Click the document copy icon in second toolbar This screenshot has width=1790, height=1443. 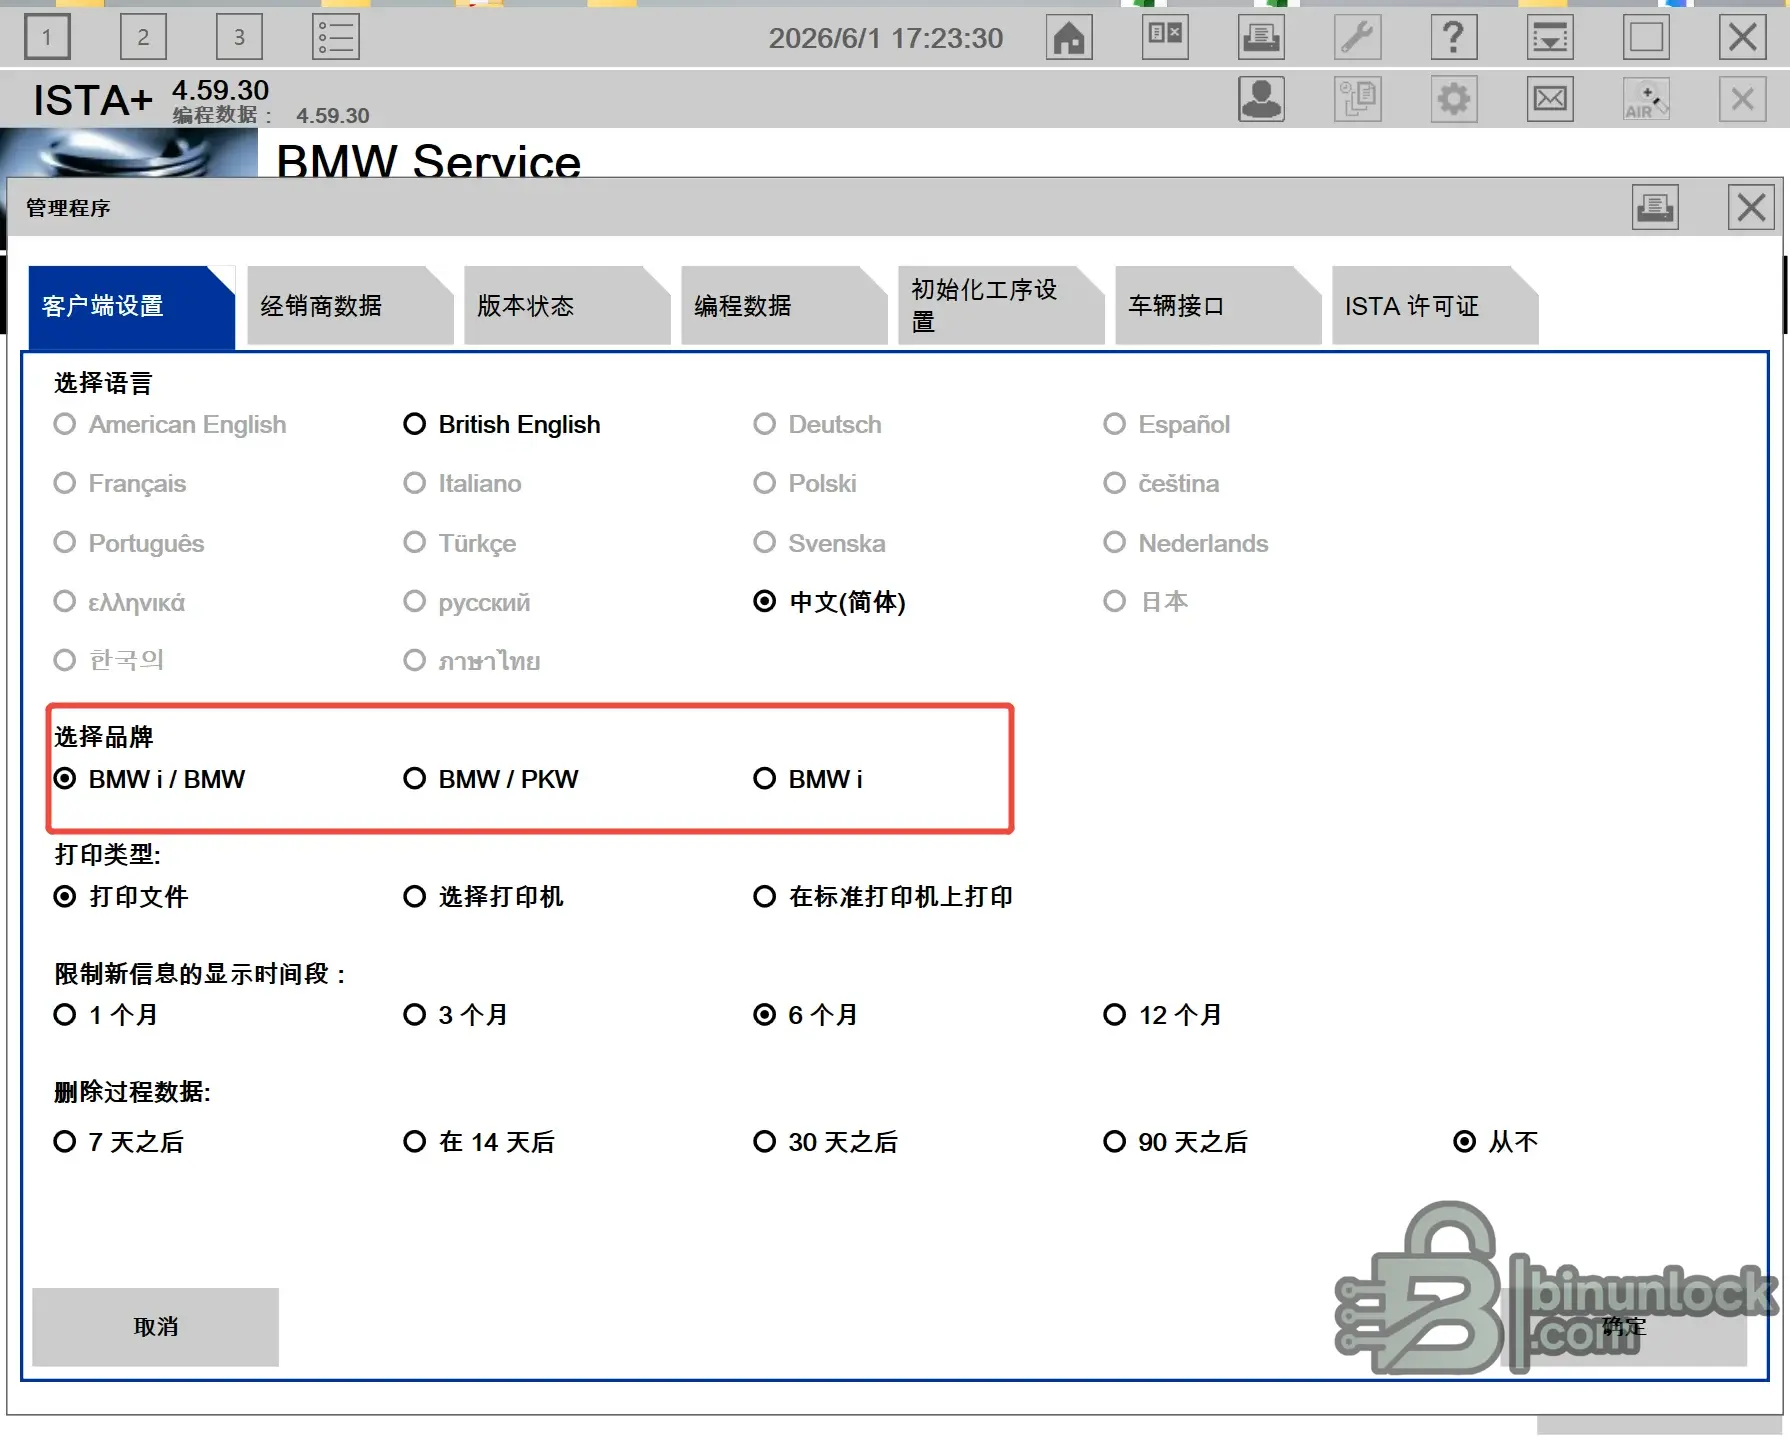tap(1358, 99)
